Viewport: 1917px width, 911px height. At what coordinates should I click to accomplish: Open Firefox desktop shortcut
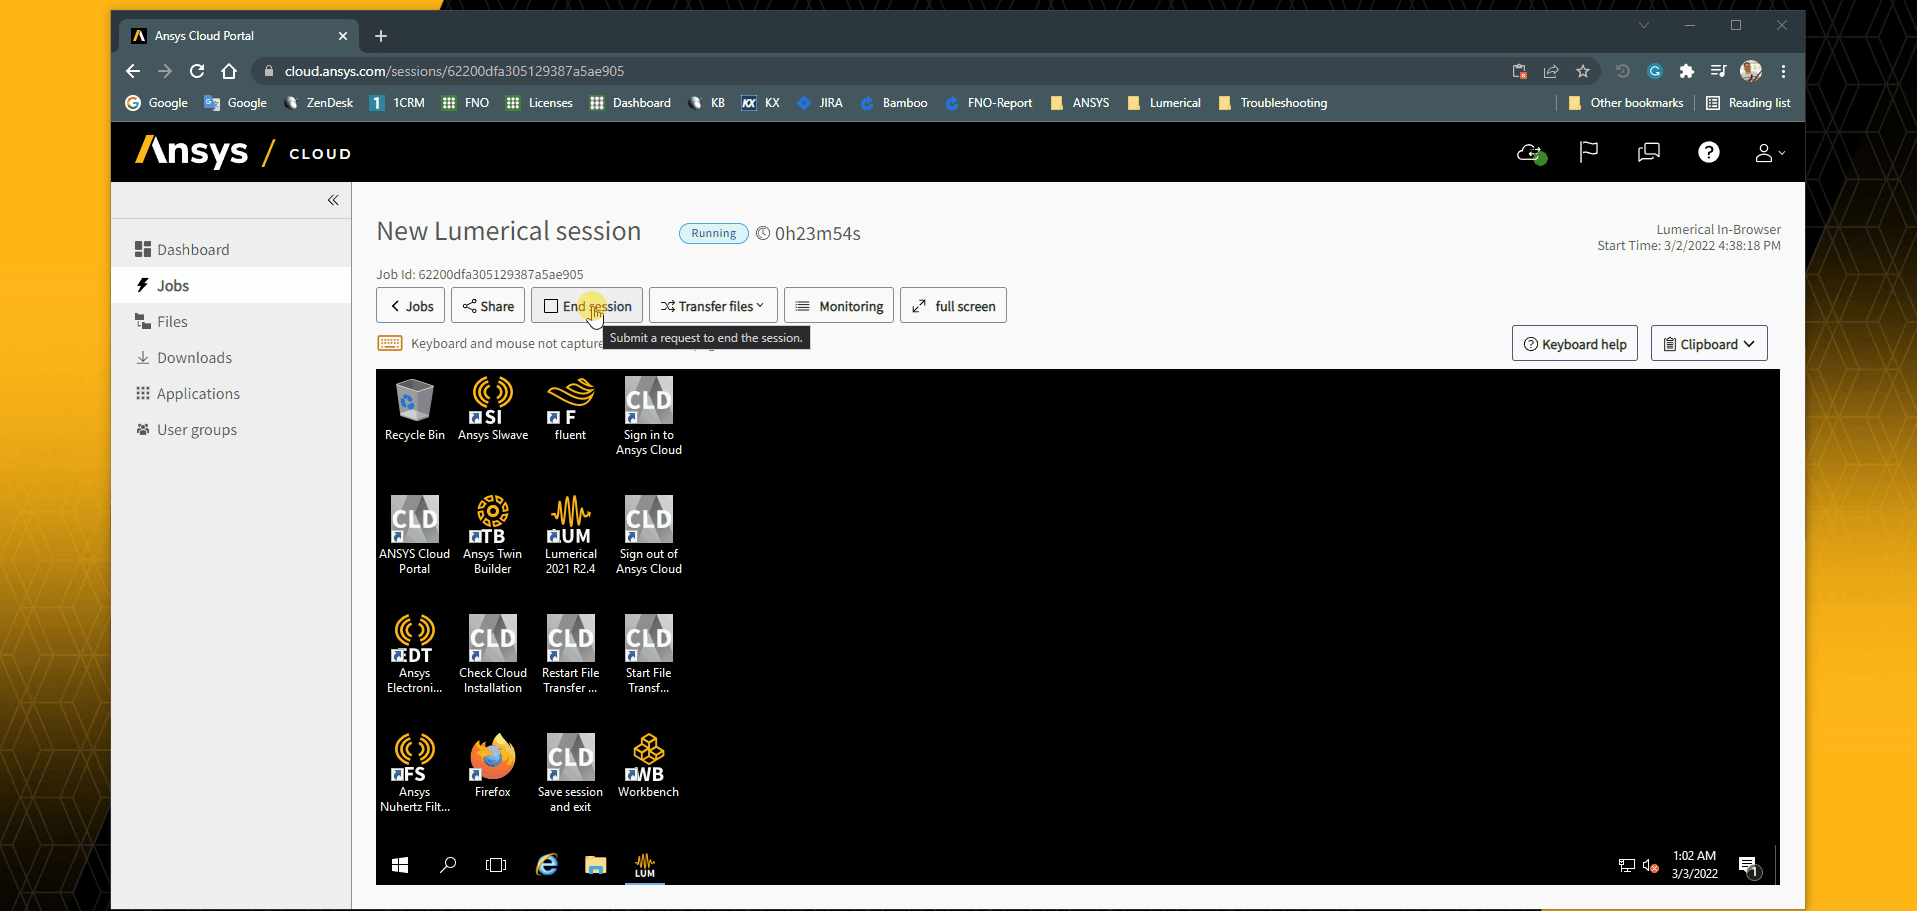pos(492,767)
